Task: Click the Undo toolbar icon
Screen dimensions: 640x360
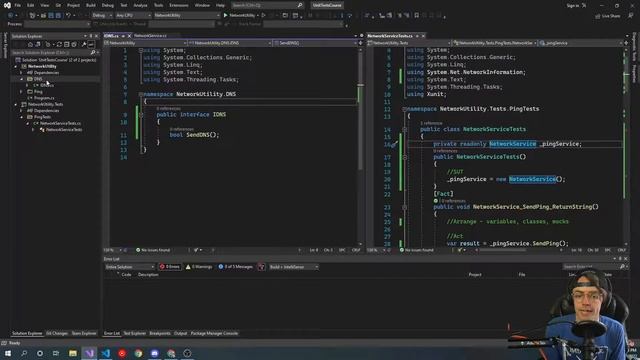Action: [69, 16]
